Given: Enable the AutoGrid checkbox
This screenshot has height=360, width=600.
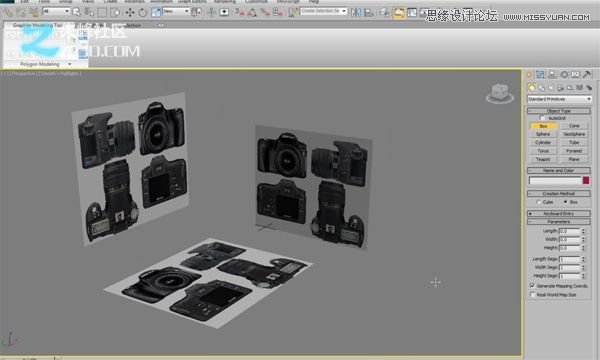Looking at the screenshot, I should pyautogui.click(x=542, y=118).
